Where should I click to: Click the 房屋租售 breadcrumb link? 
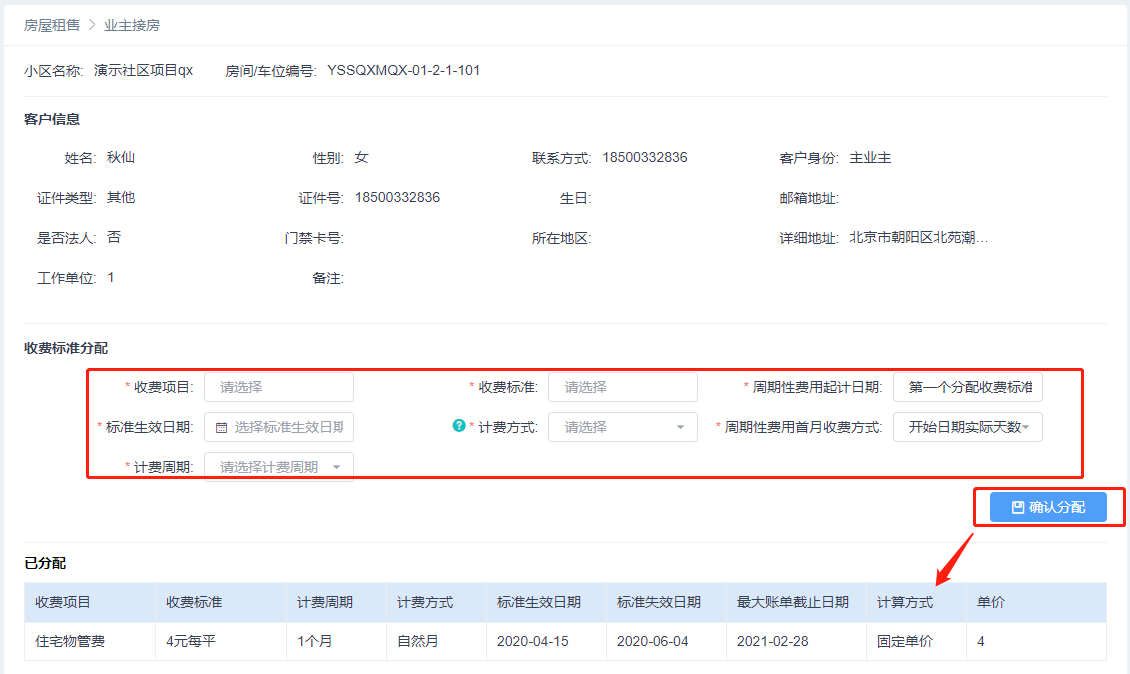pyautogui.click(x=51, y=25)
